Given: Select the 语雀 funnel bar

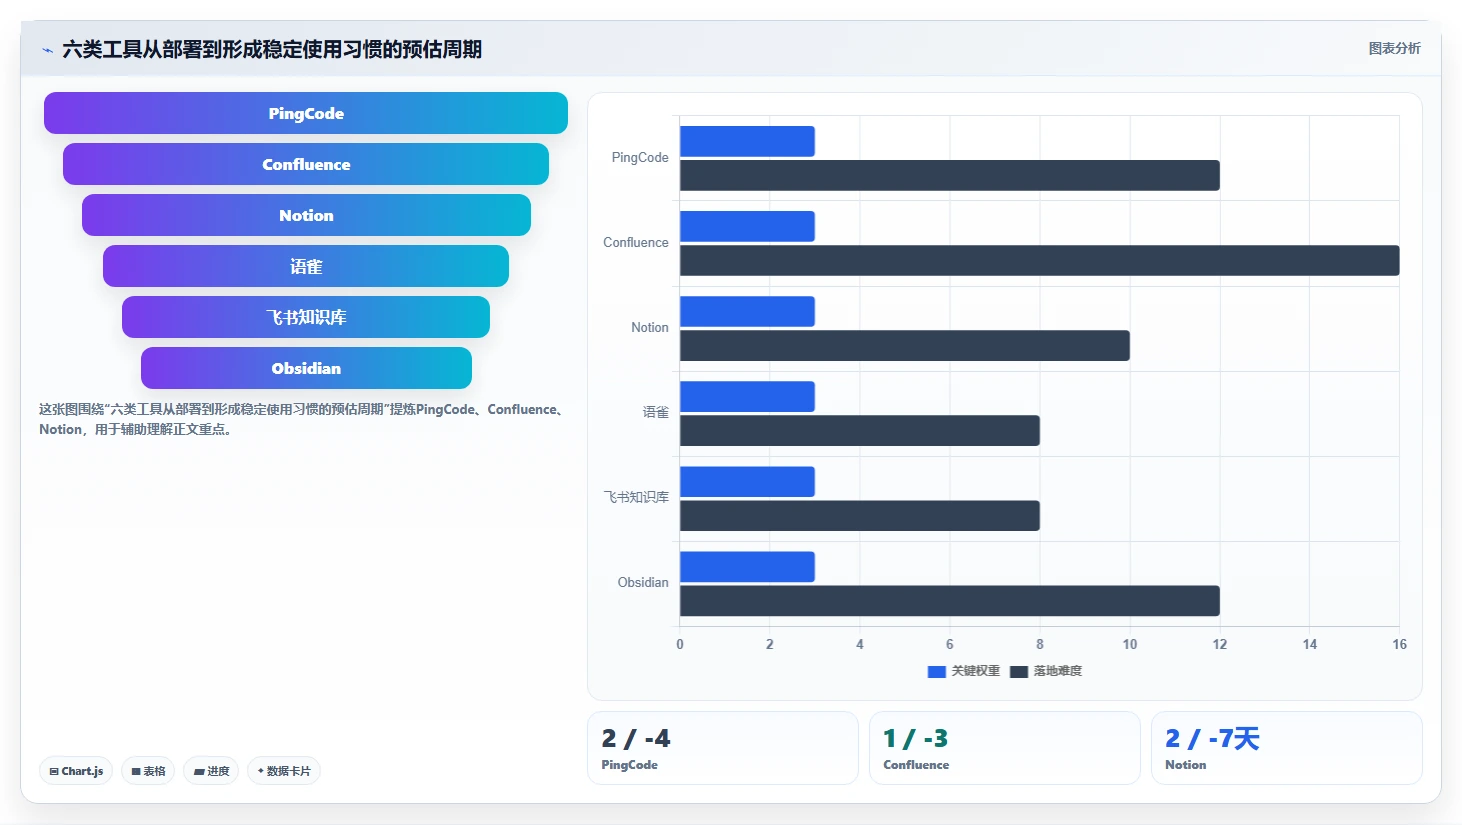Looking at the screenshot, I should tap(306, 266).
